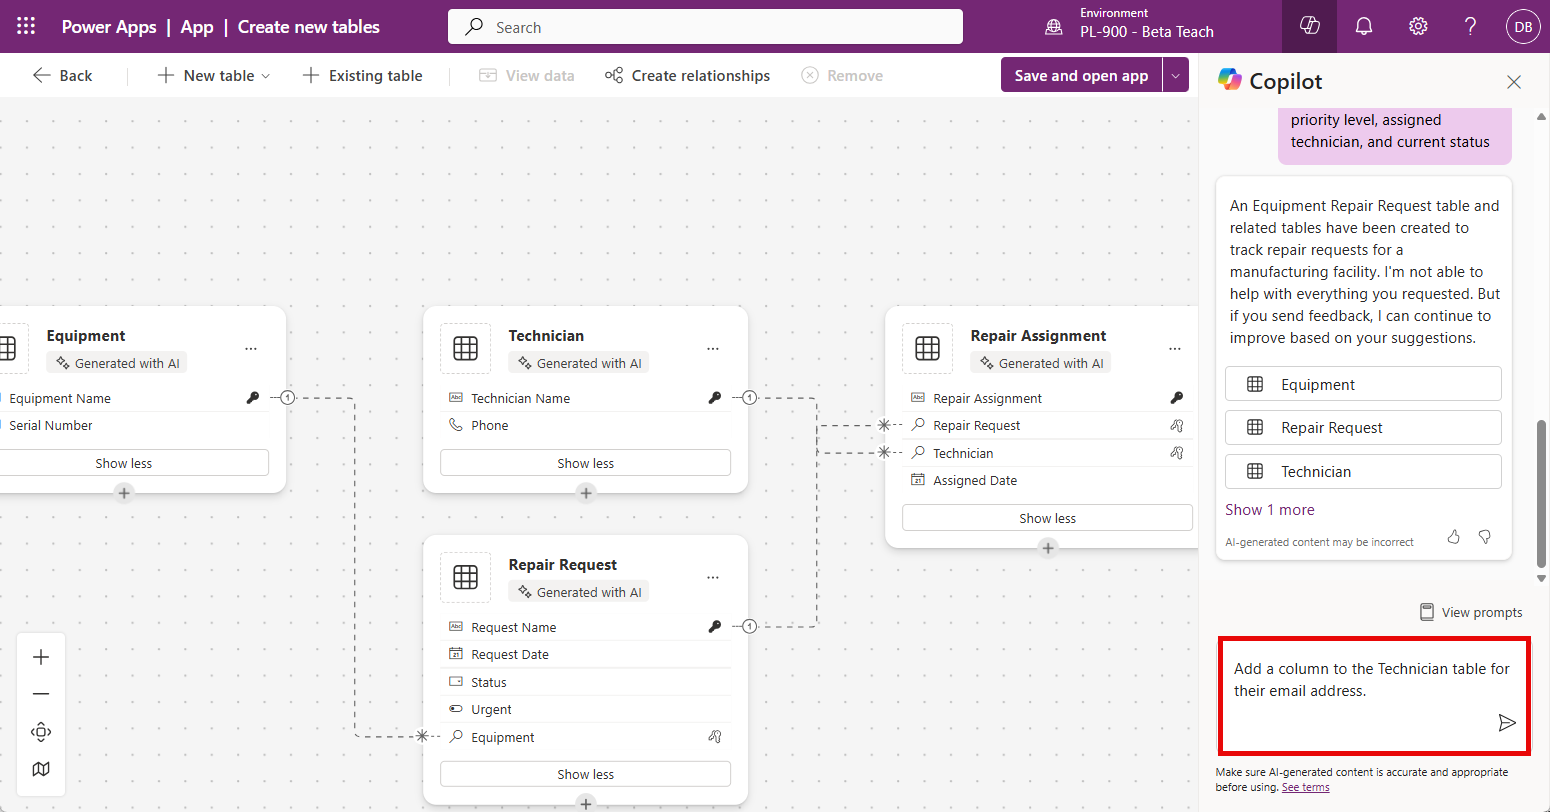This screenshot has height=812, width=1550.
Task: Select the Status column in Repair Request
Action: (586, 682)
